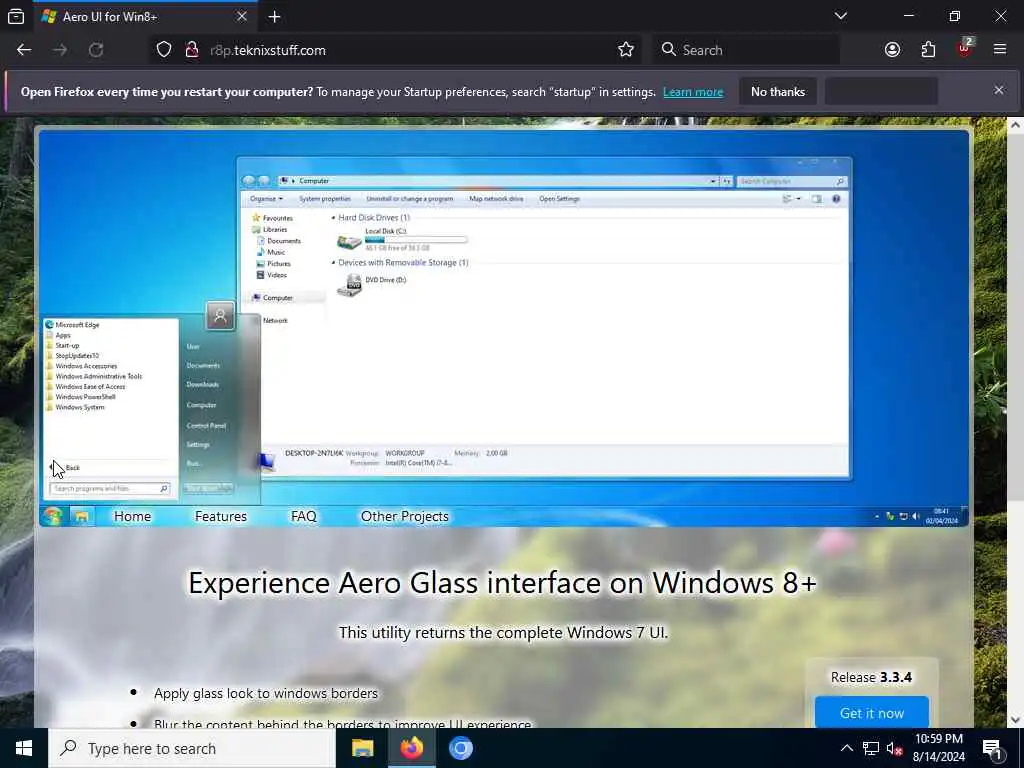Open Firefox View at the tab strip start
This screenshot has width=1024, height=768.
16,16
